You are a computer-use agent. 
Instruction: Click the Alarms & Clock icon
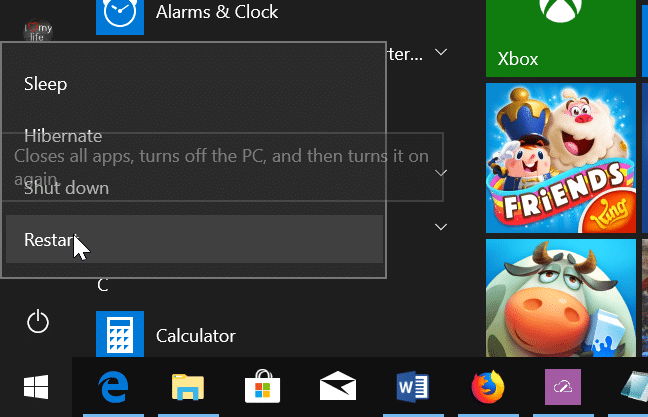coord(120,15)
